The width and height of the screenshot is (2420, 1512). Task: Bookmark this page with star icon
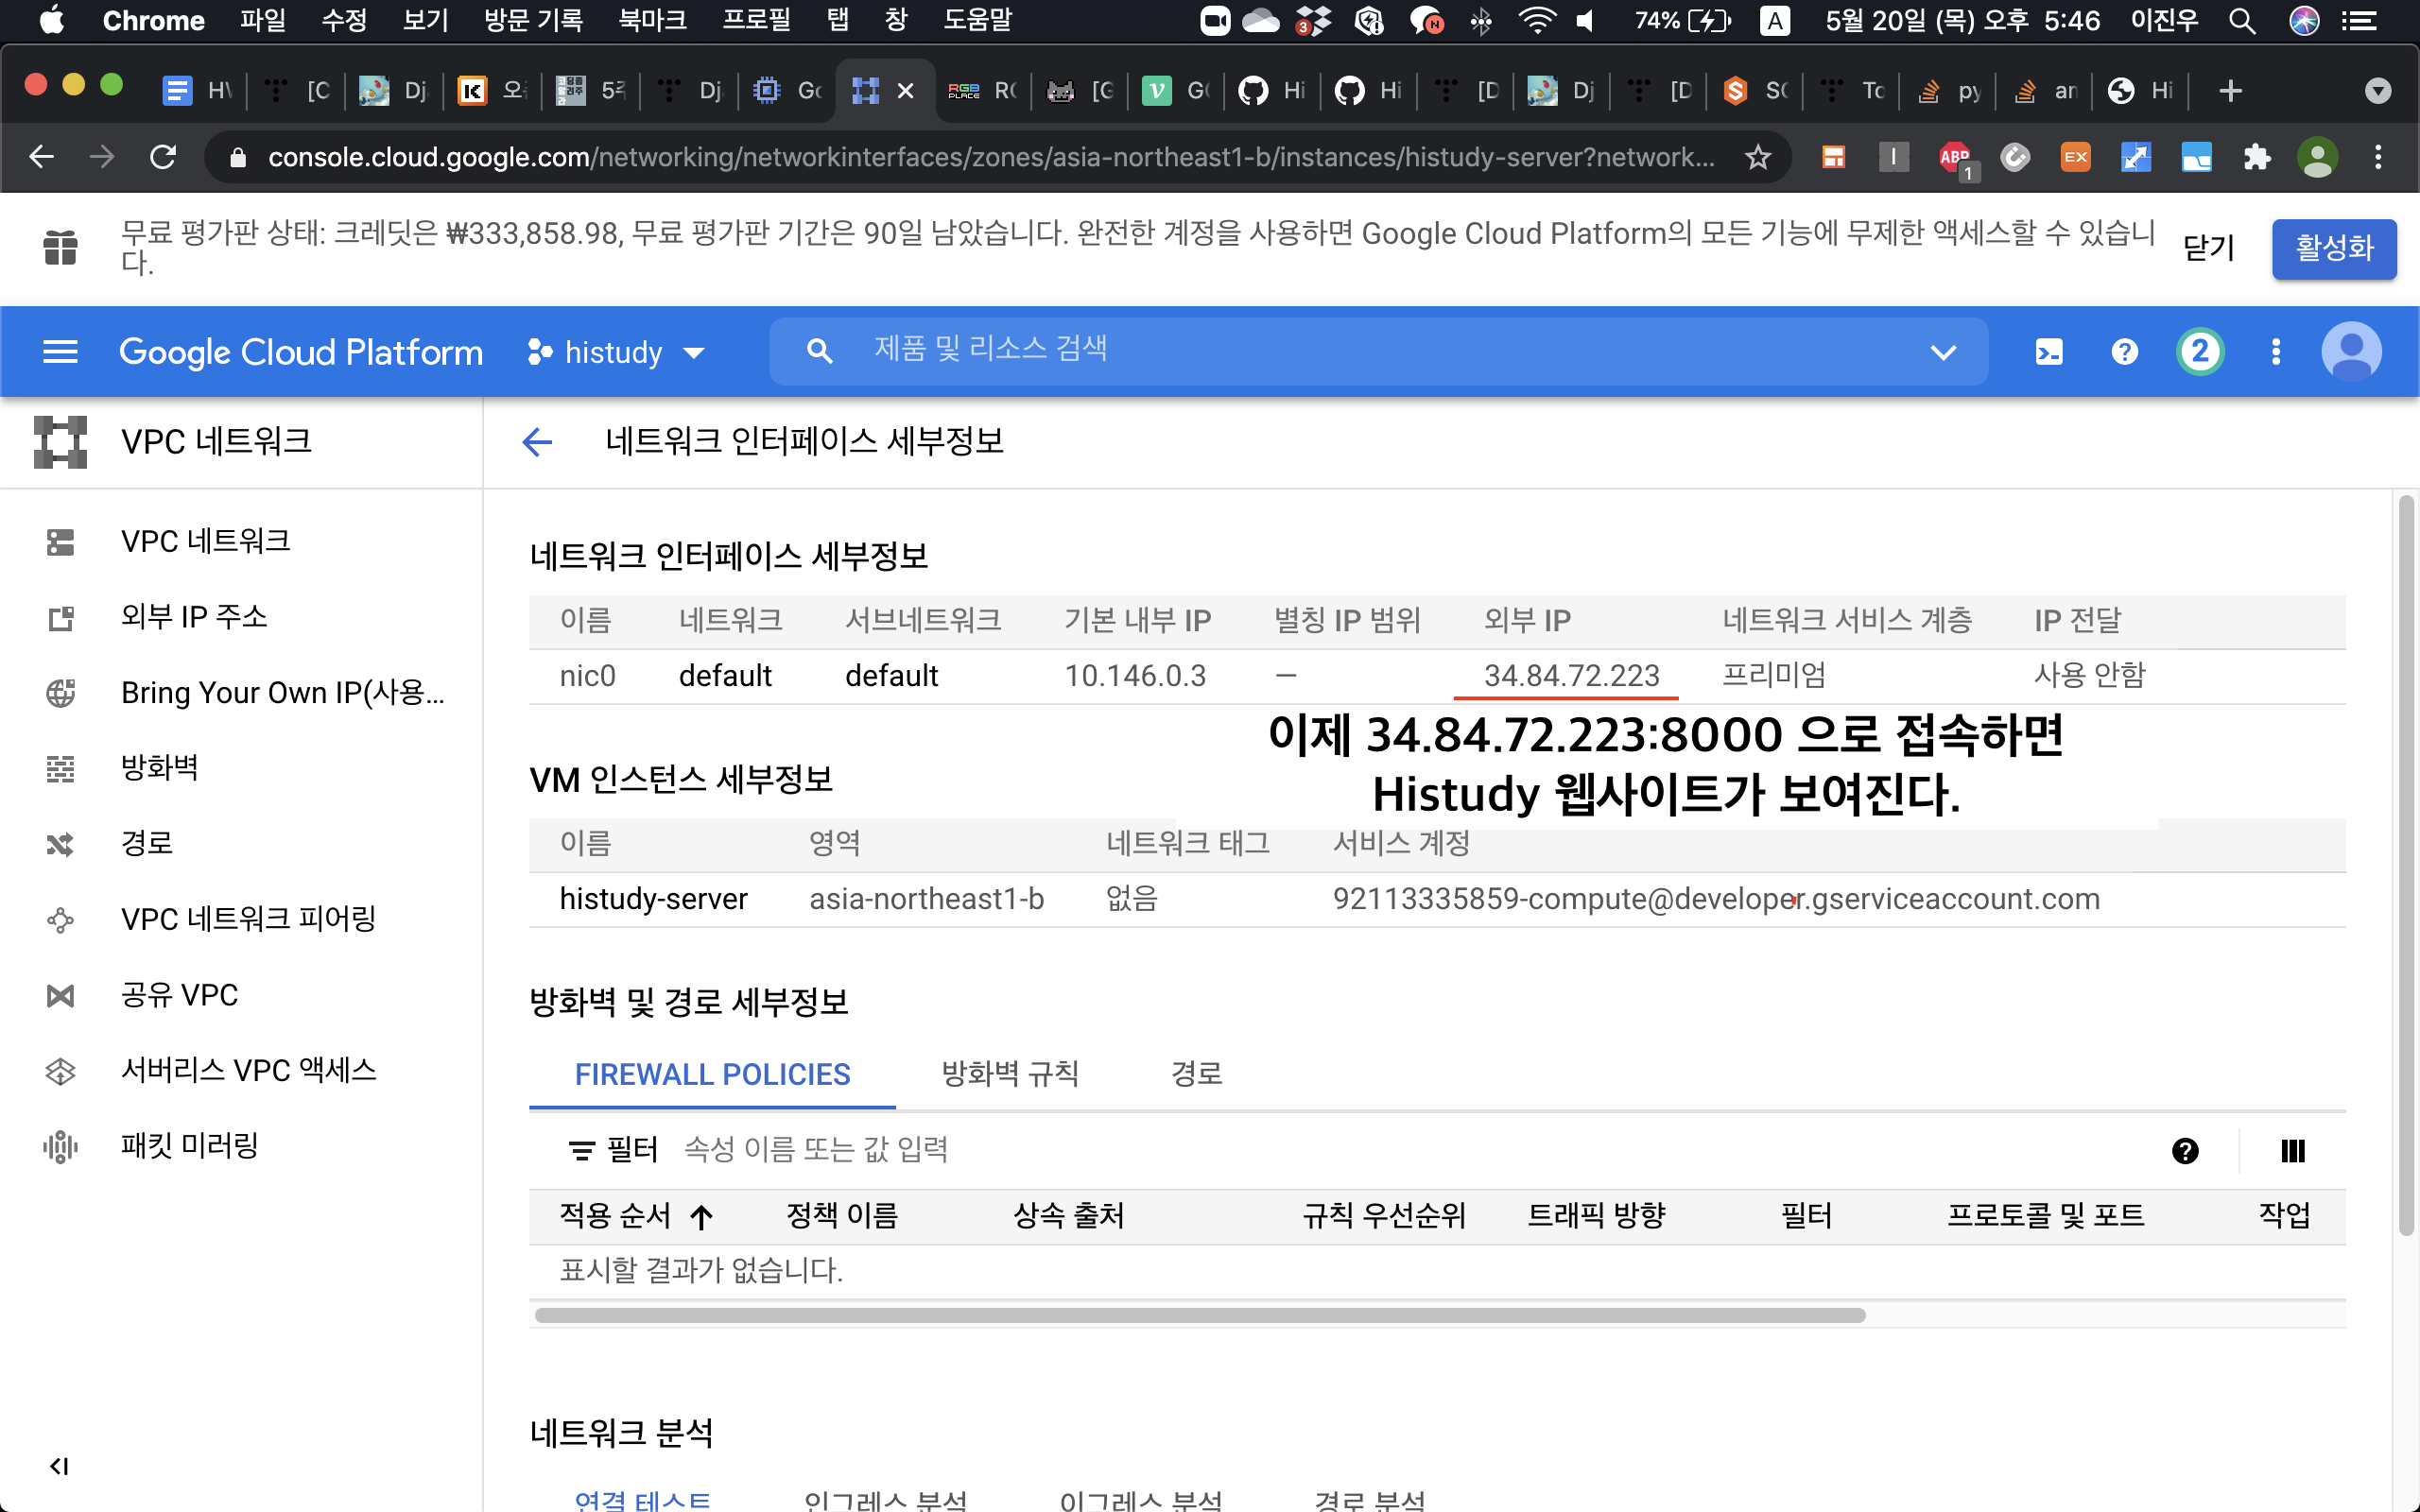click(1757, 157)
